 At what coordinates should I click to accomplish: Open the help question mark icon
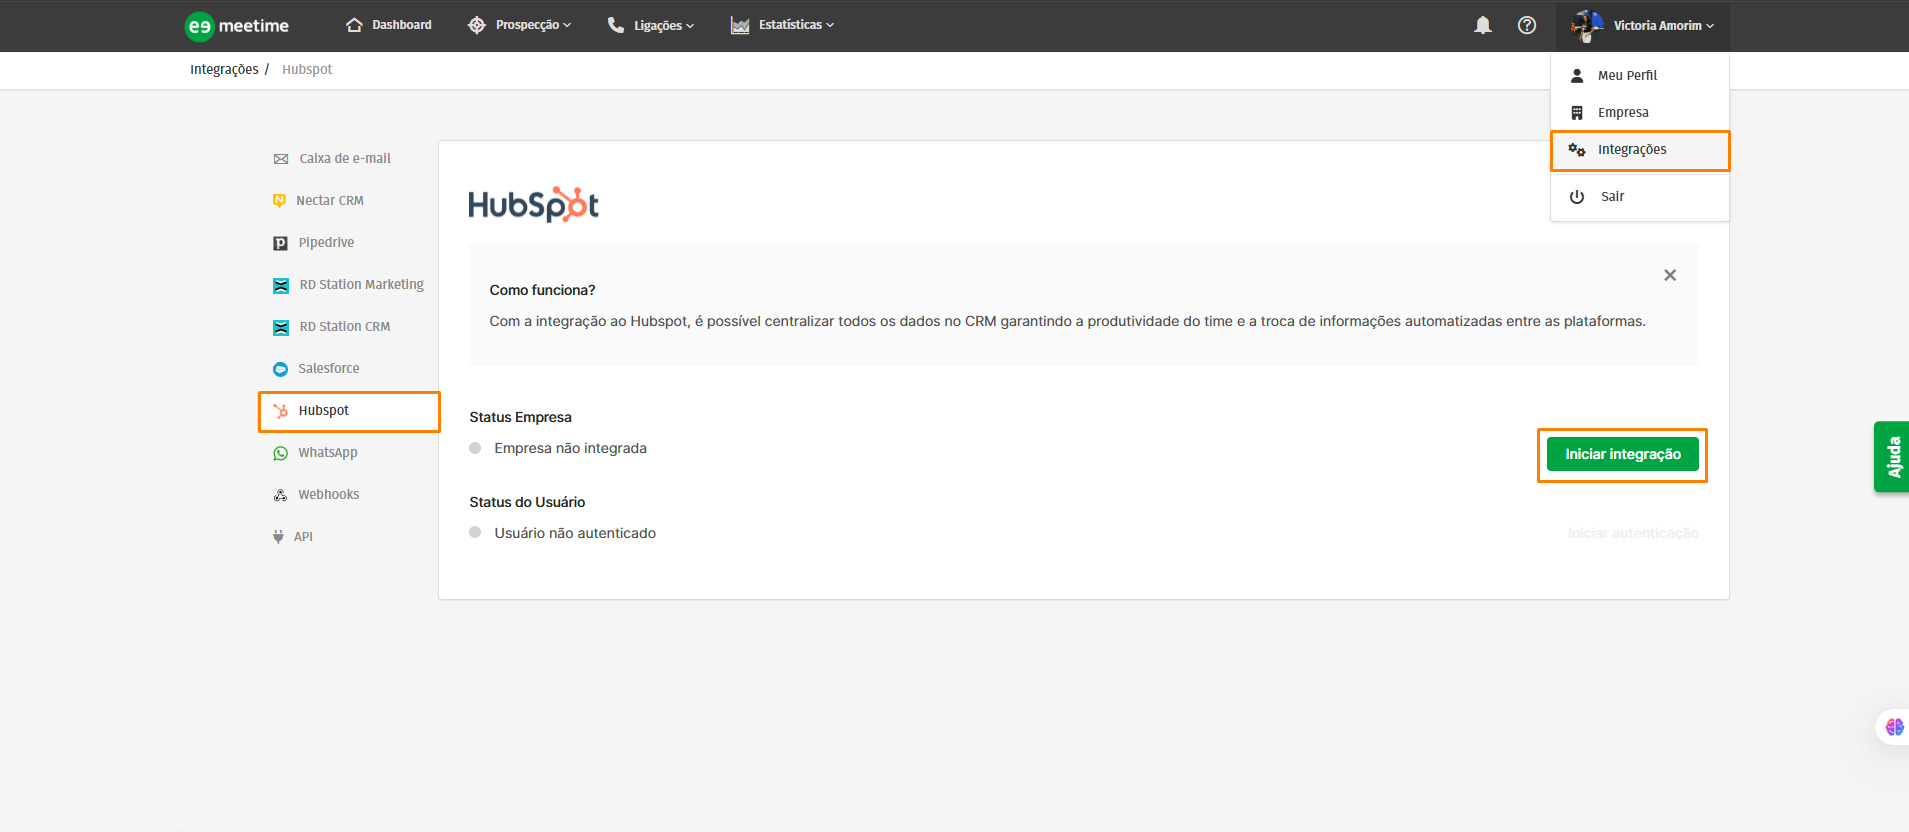1527,25
